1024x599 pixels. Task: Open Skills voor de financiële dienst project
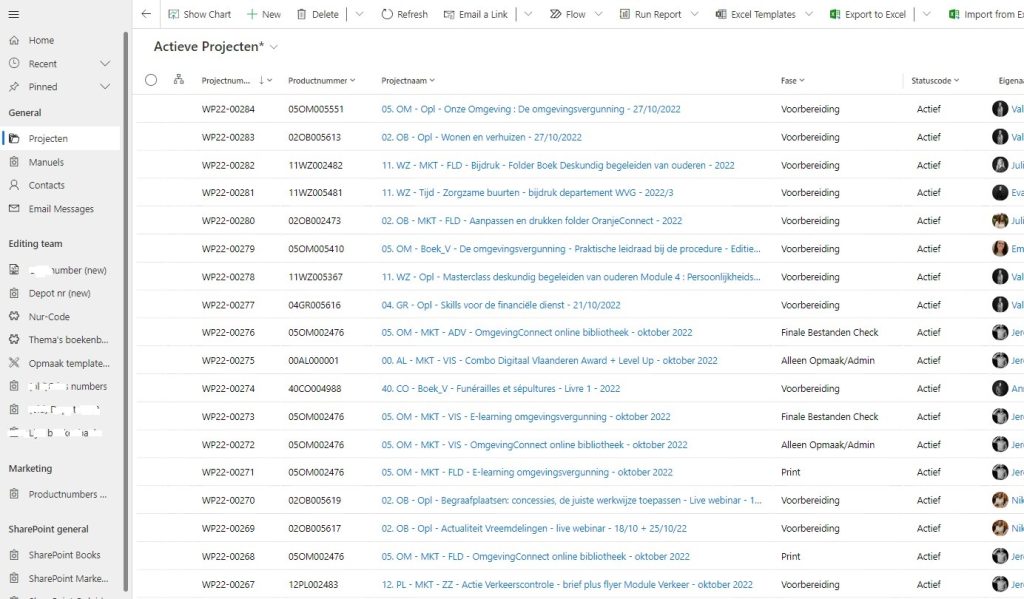tap(500, 305)
